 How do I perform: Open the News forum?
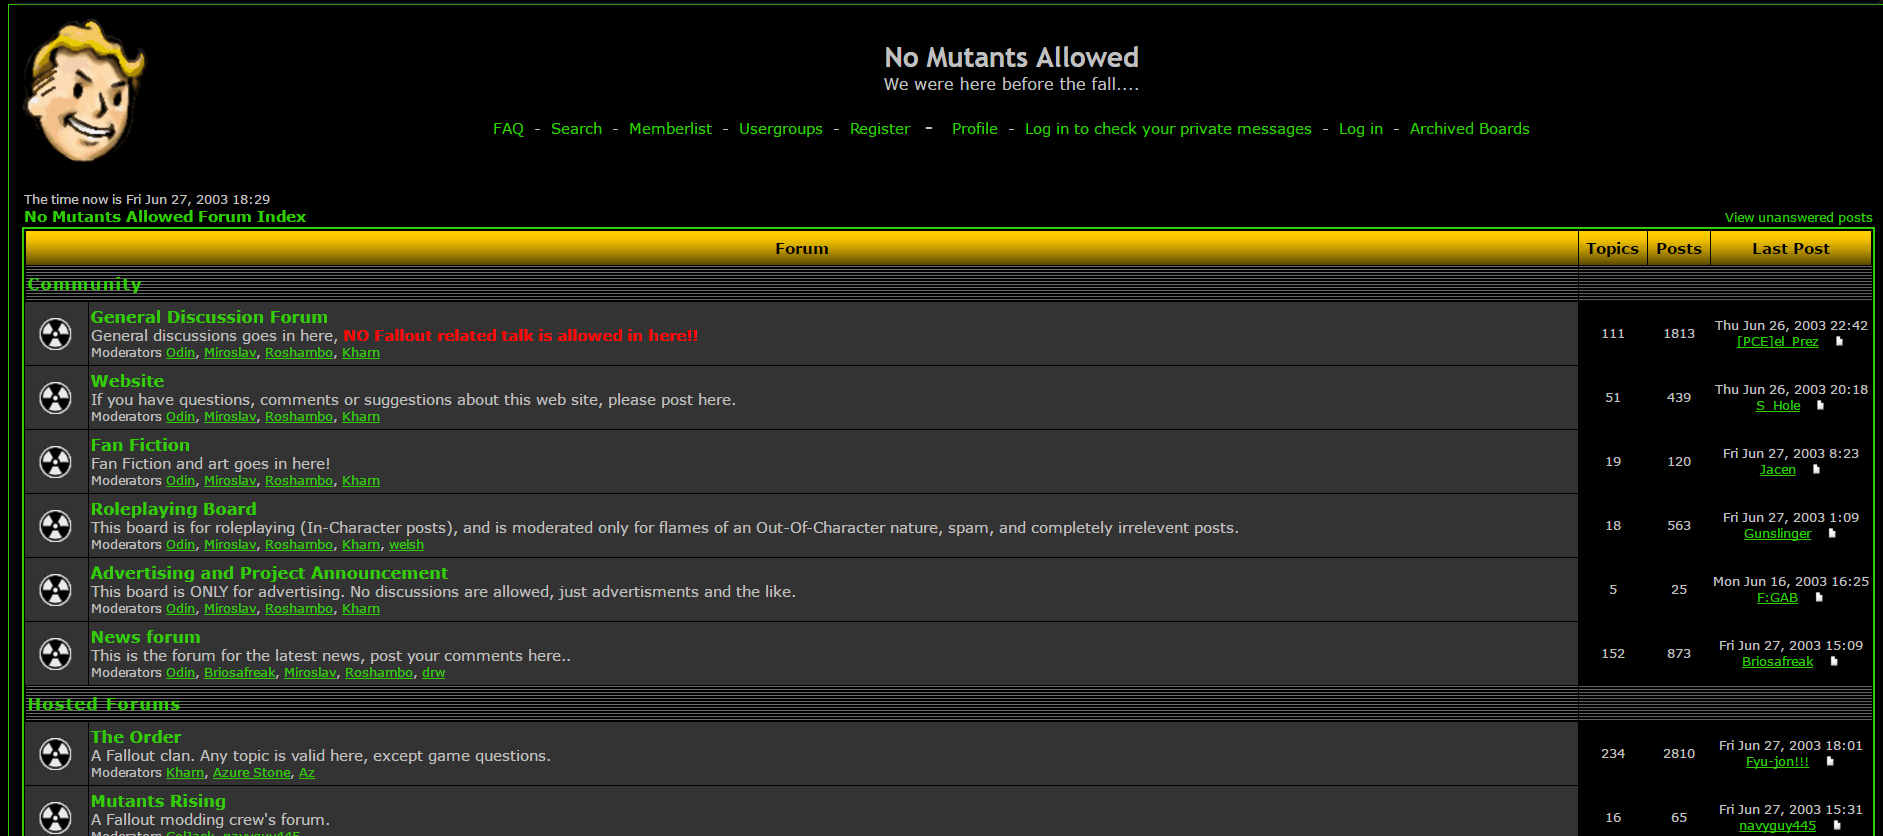click(x=145, y=637)
